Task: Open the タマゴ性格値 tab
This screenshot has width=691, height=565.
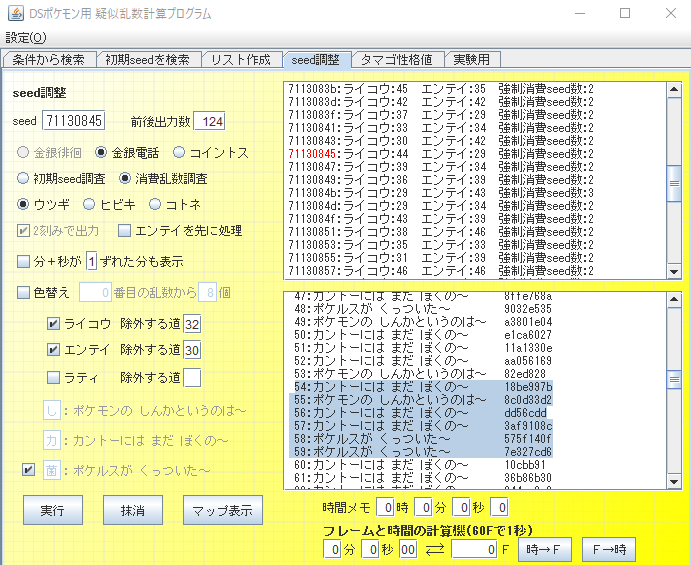Action: click(398, 59)
